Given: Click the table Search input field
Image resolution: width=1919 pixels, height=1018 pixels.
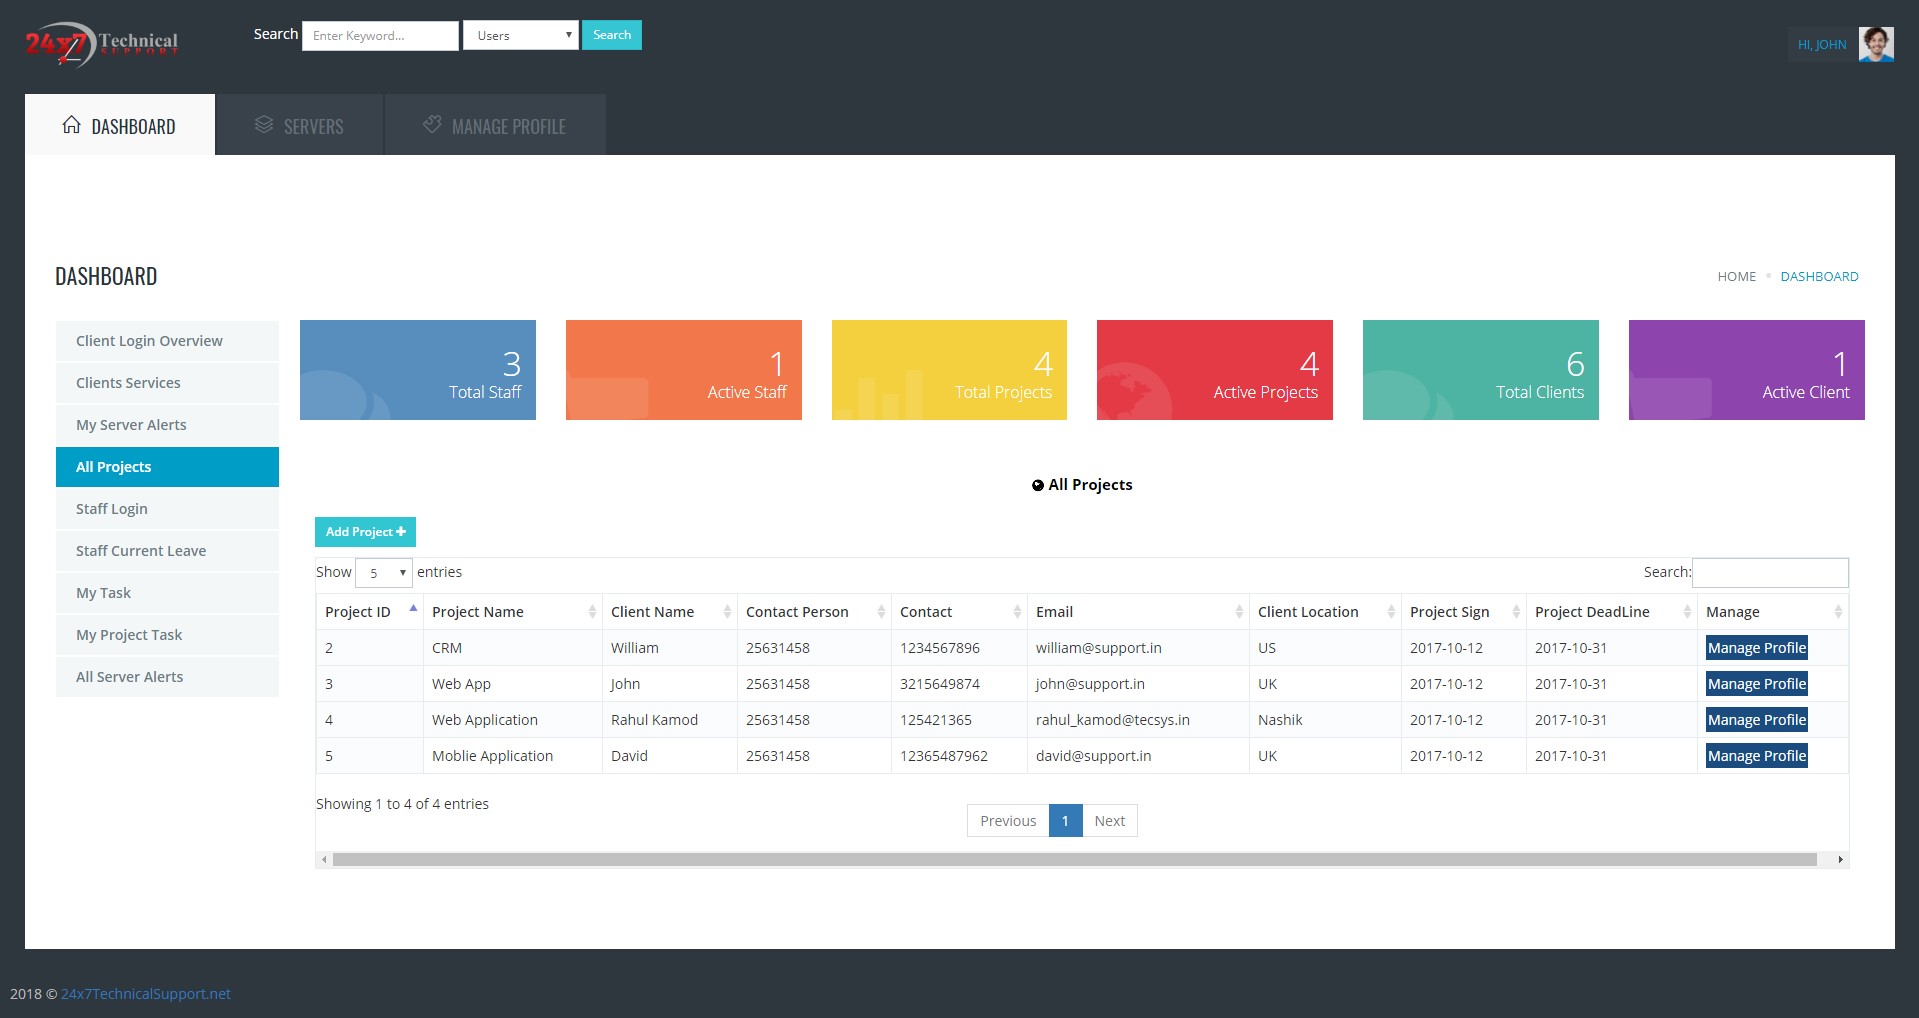Looking at the screenshot, I should [1769, 573].
